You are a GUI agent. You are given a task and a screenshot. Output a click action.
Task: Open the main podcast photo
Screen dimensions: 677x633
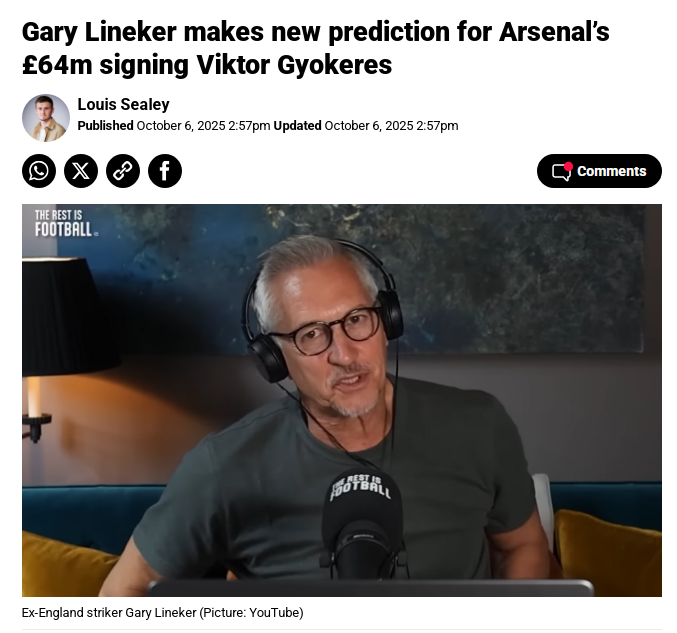[342, 400]
